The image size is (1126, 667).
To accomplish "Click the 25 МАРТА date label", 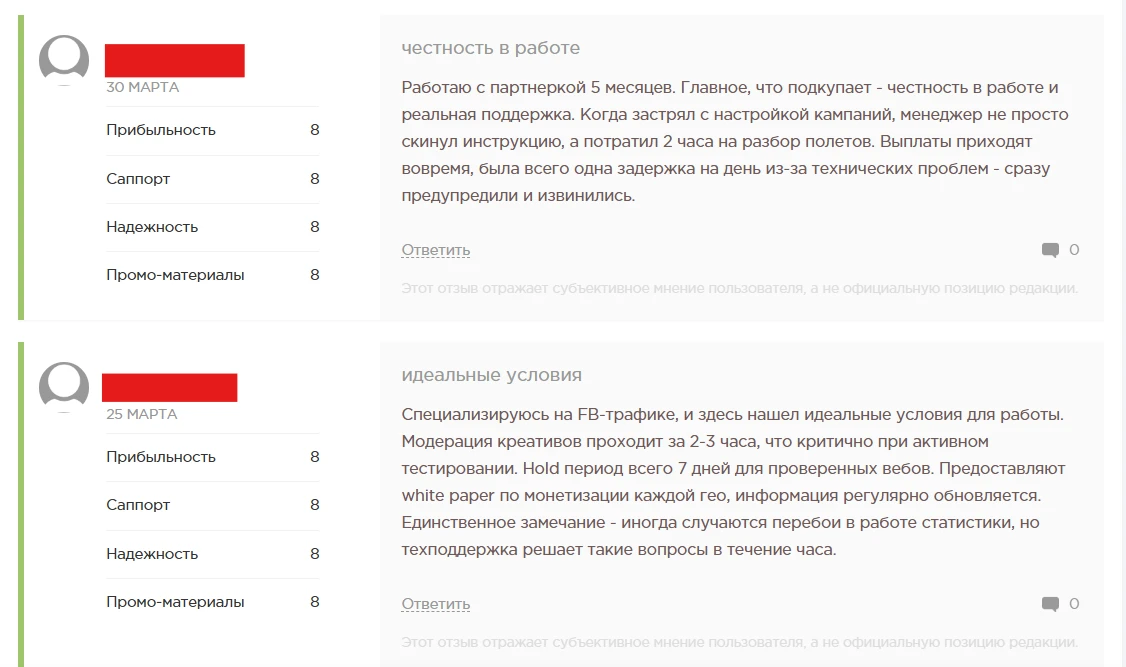I will (141, 414).
